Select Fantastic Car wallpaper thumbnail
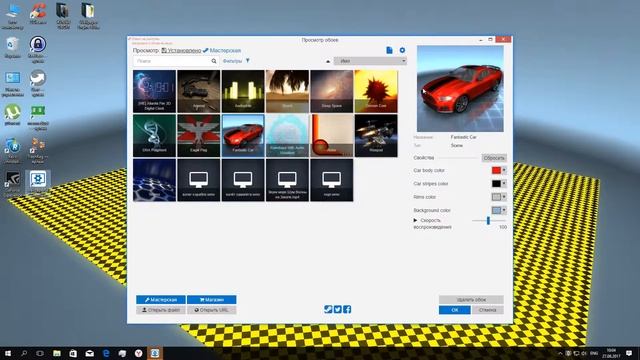 (243, 136)
